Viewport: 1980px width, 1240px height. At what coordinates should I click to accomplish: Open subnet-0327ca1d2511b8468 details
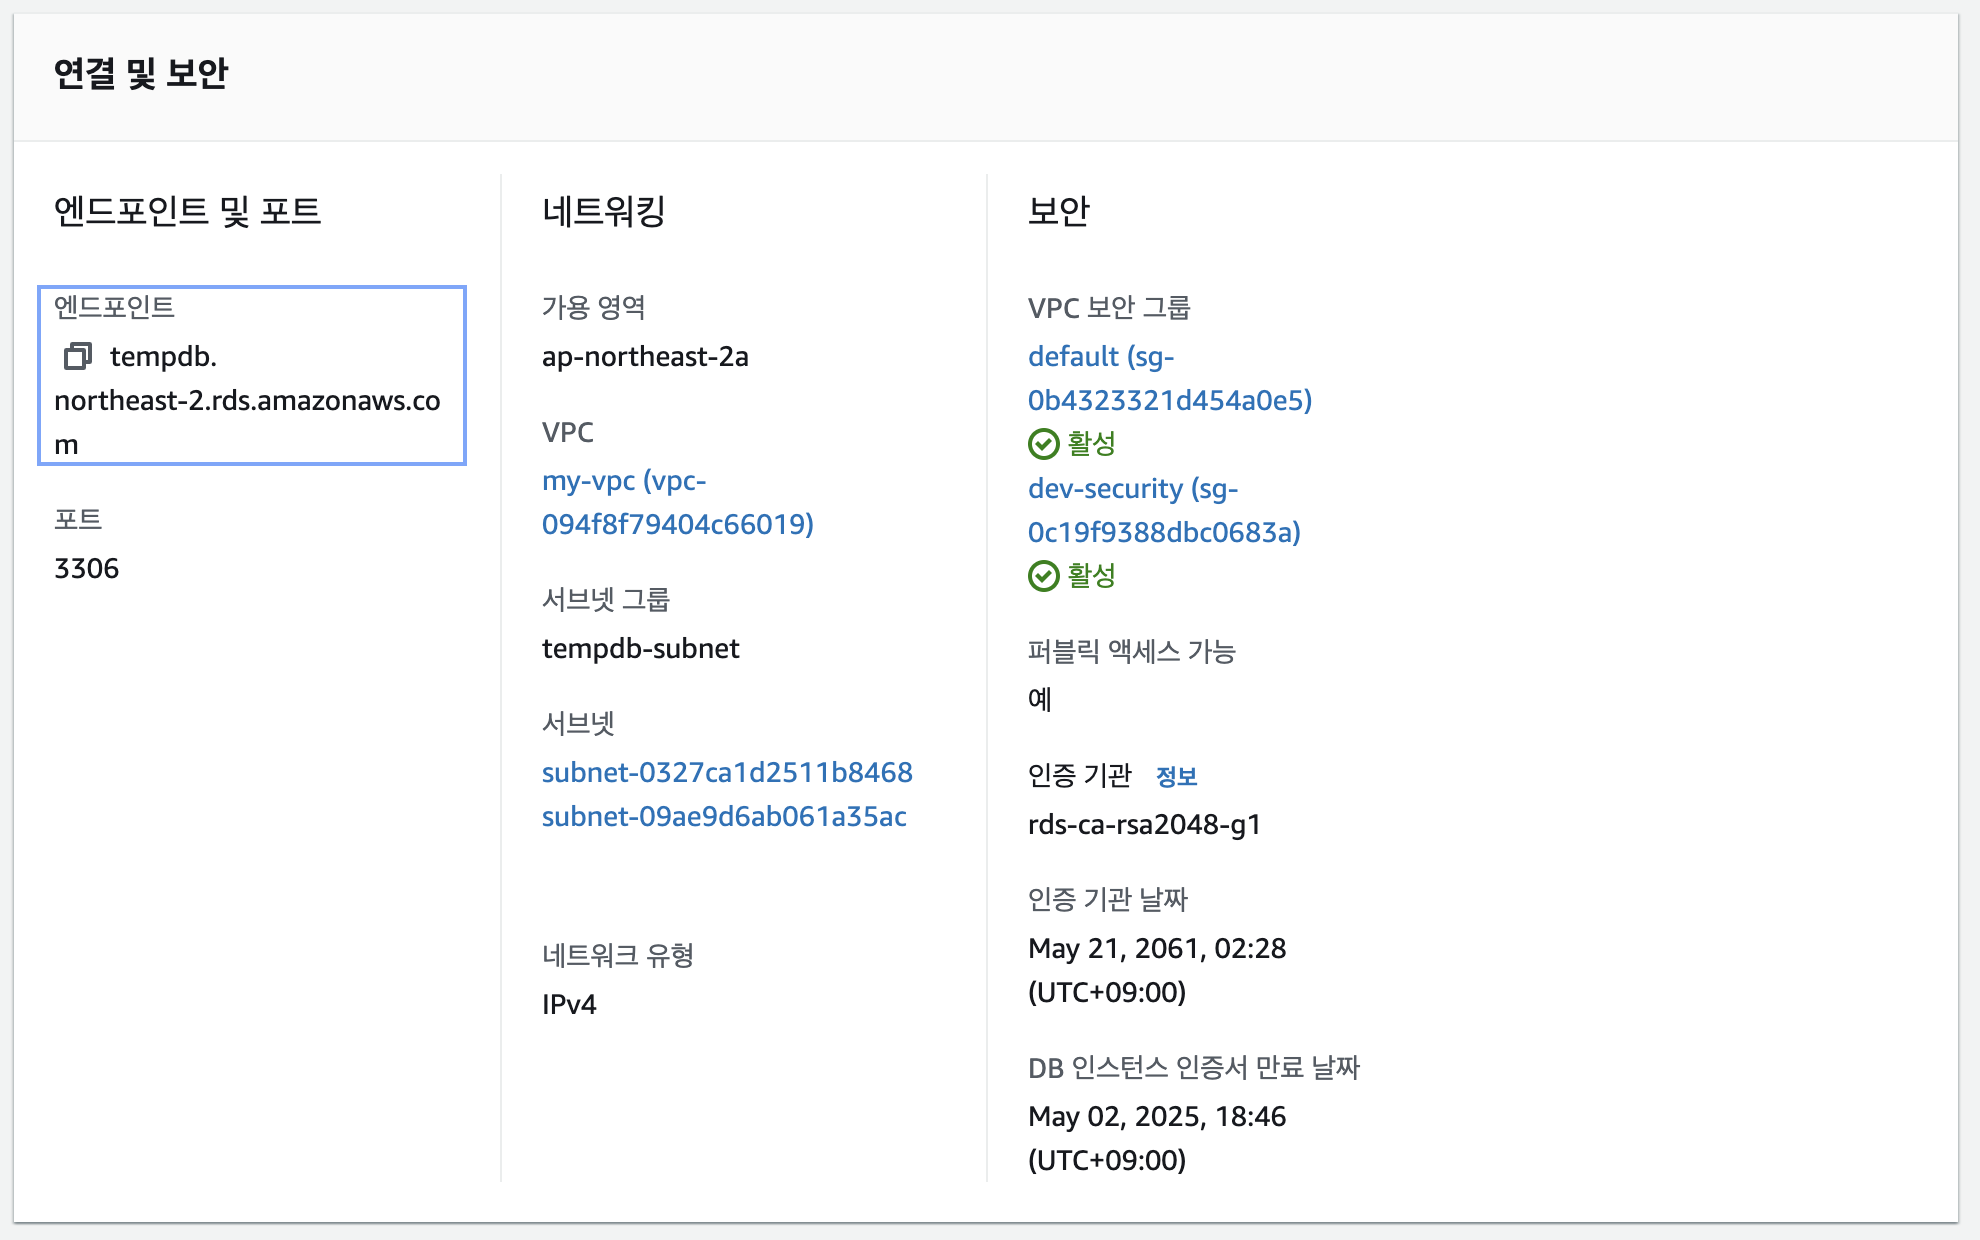[x=727, y=771]
